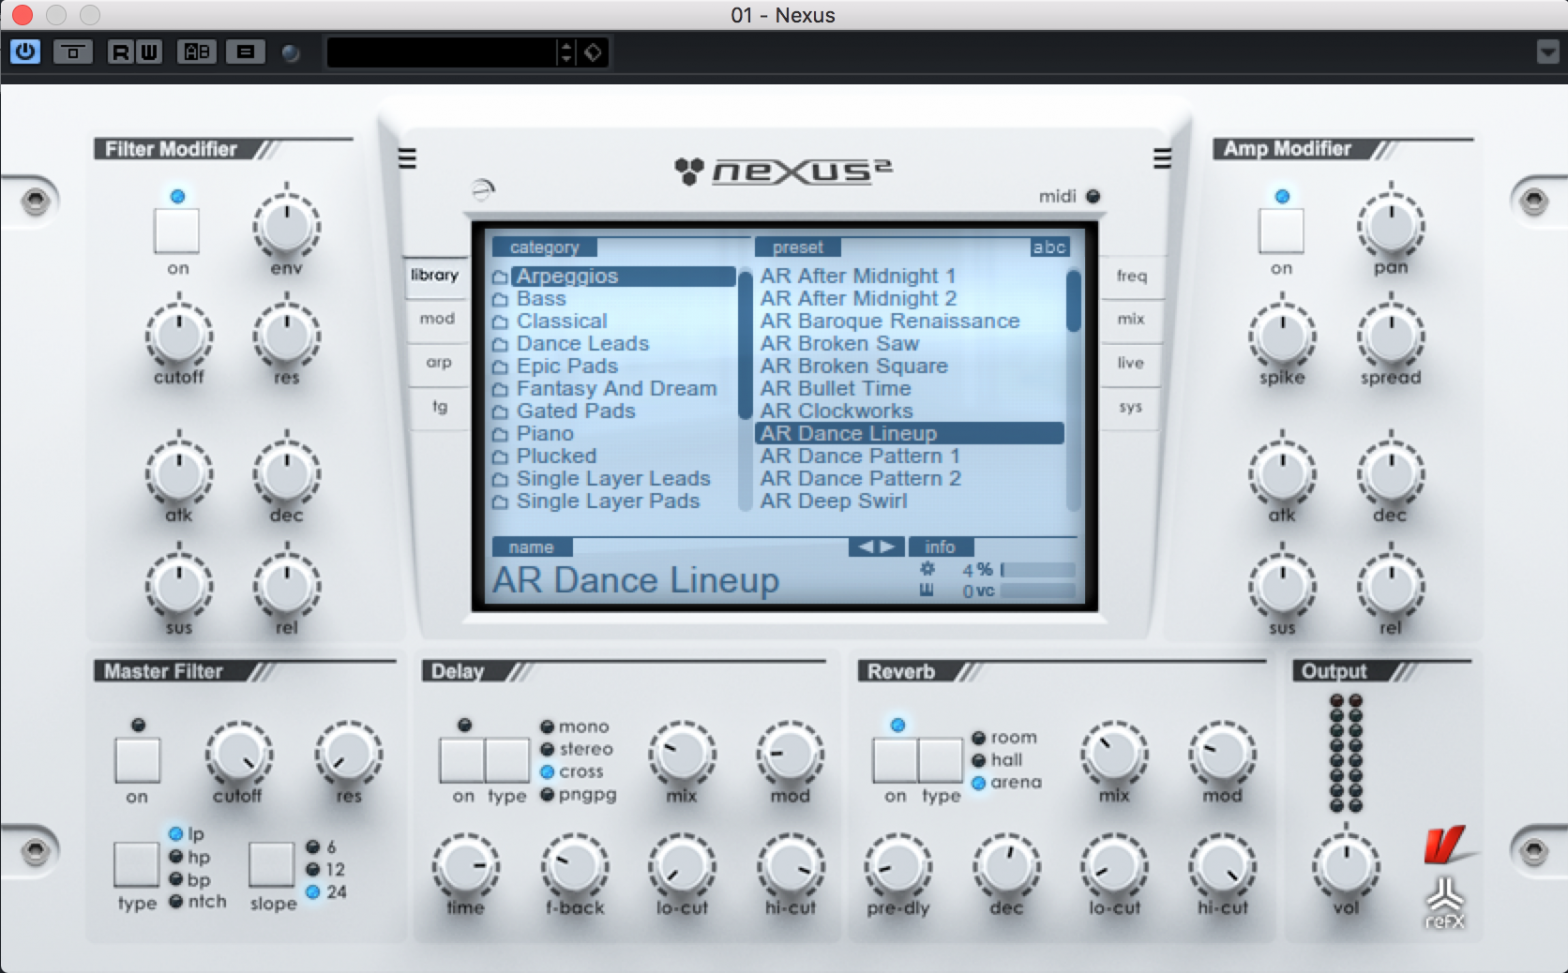Open the sys tab
The height and width of the screenshot is (973, 1568).
1130,407
